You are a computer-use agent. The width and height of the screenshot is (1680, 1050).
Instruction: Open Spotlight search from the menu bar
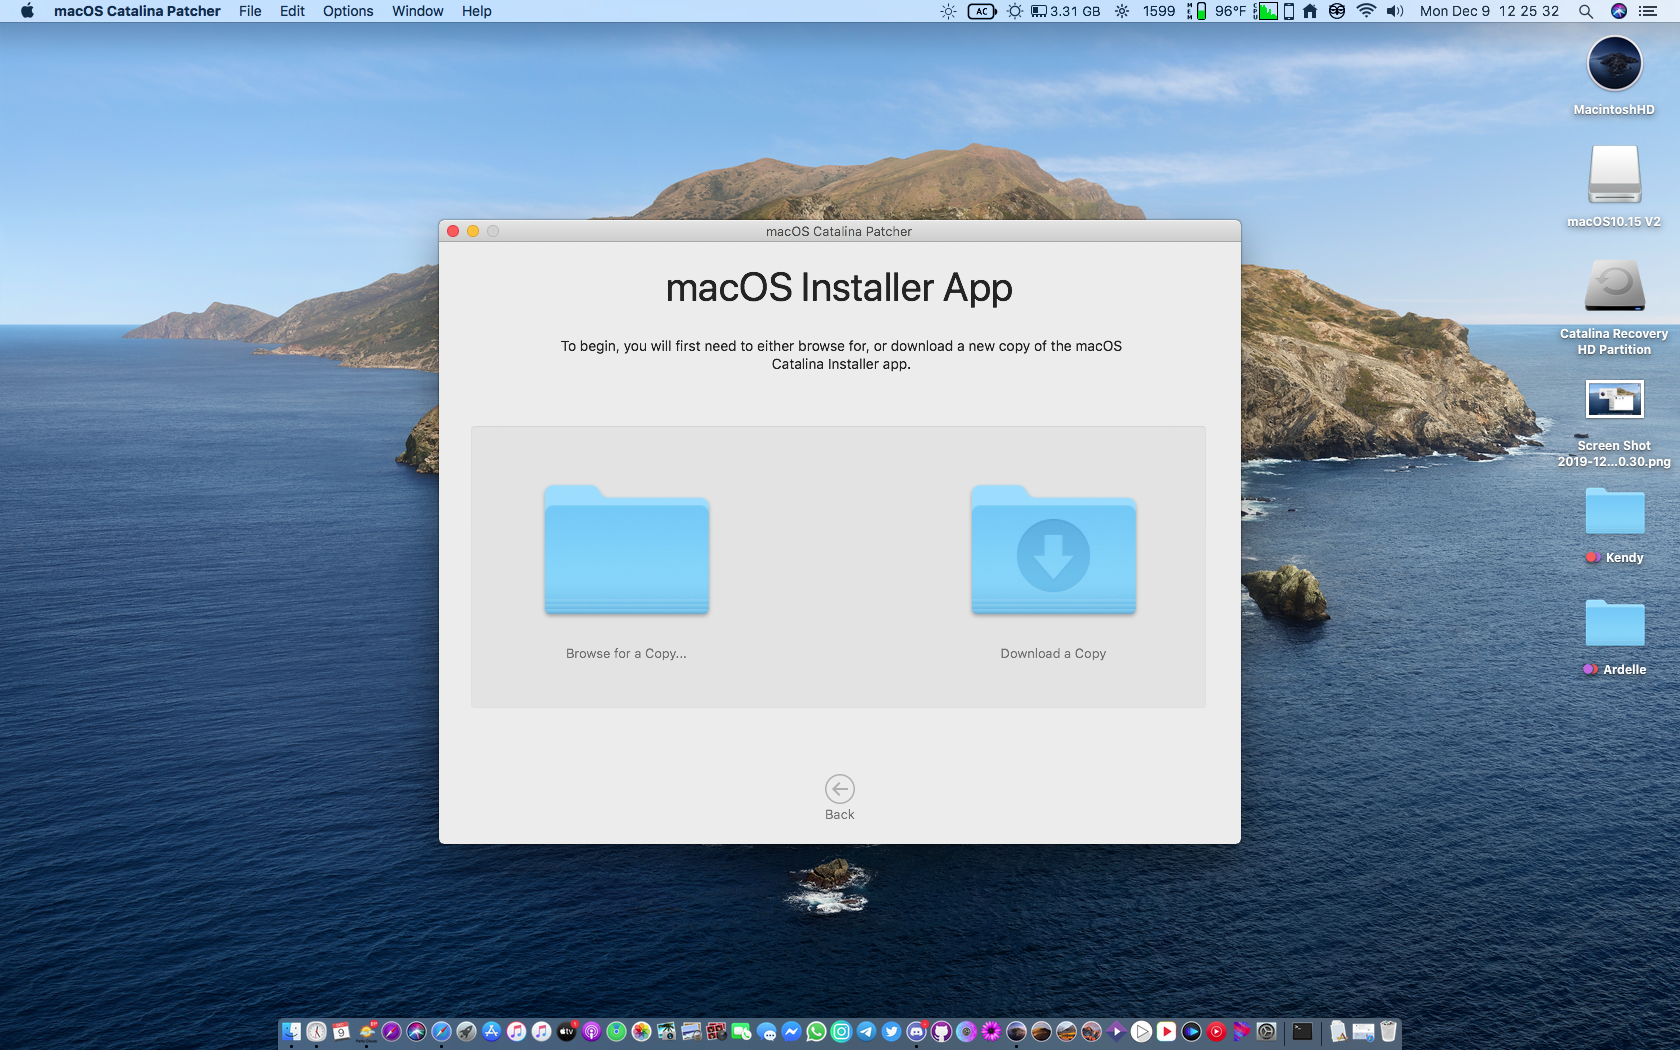point(1585,12)
